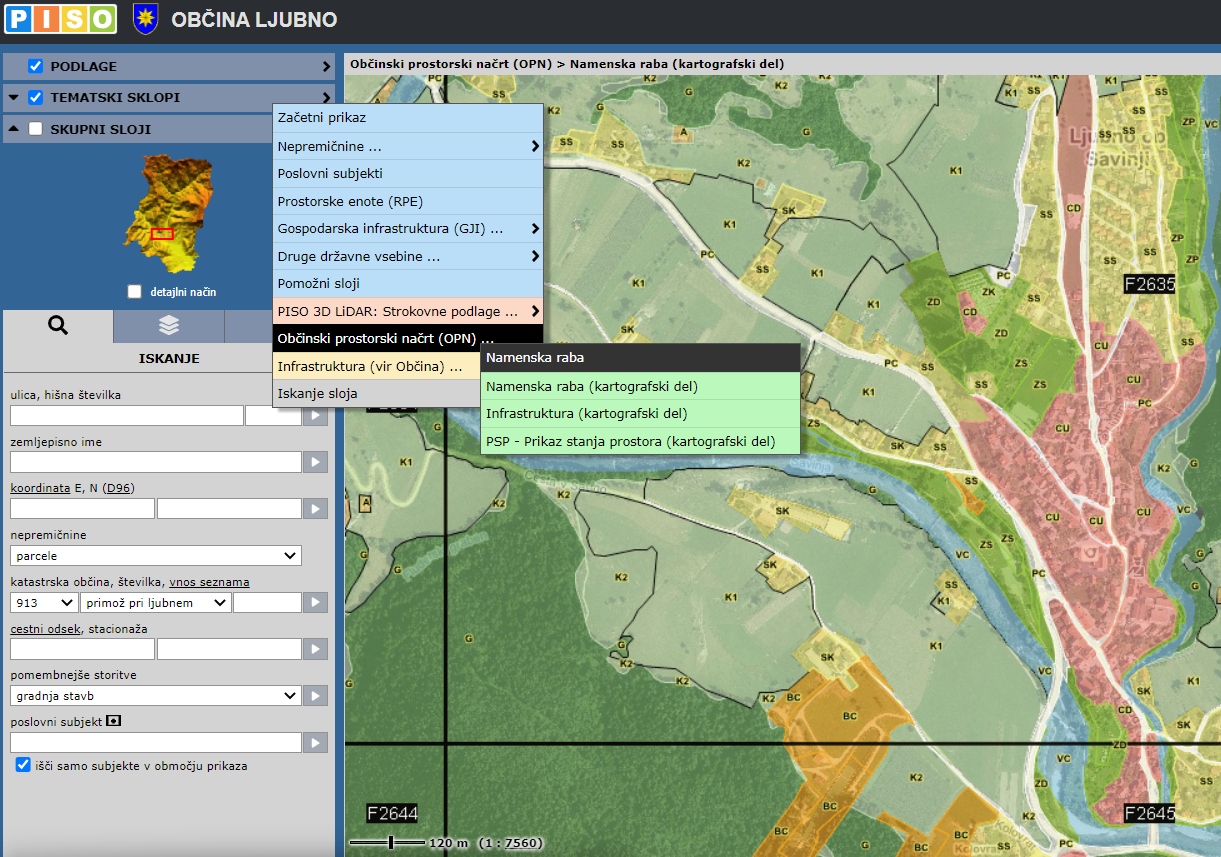This screenshot has width=1221, height=857.
Task: Click the koordinata link
Action: 40,488
